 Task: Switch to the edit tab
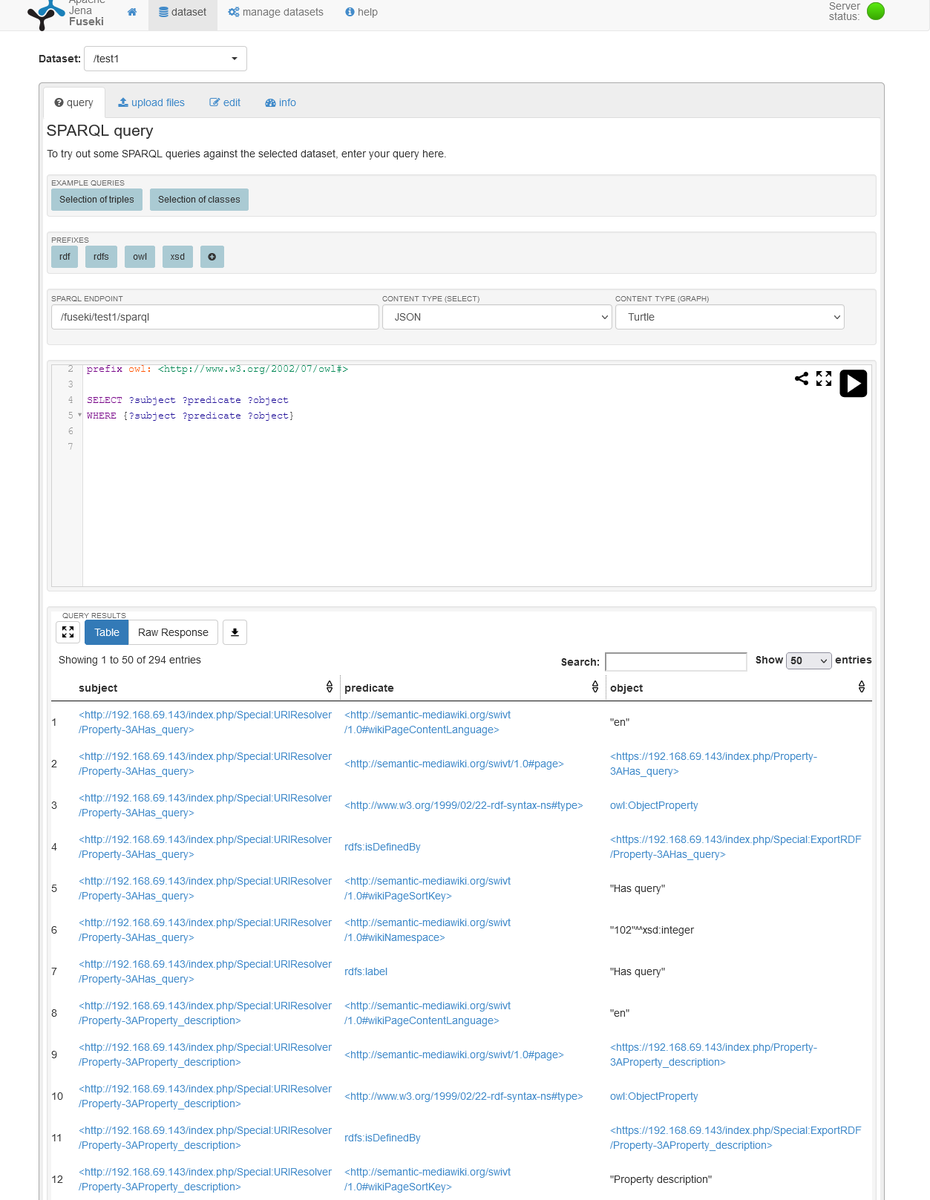[225, 103]
